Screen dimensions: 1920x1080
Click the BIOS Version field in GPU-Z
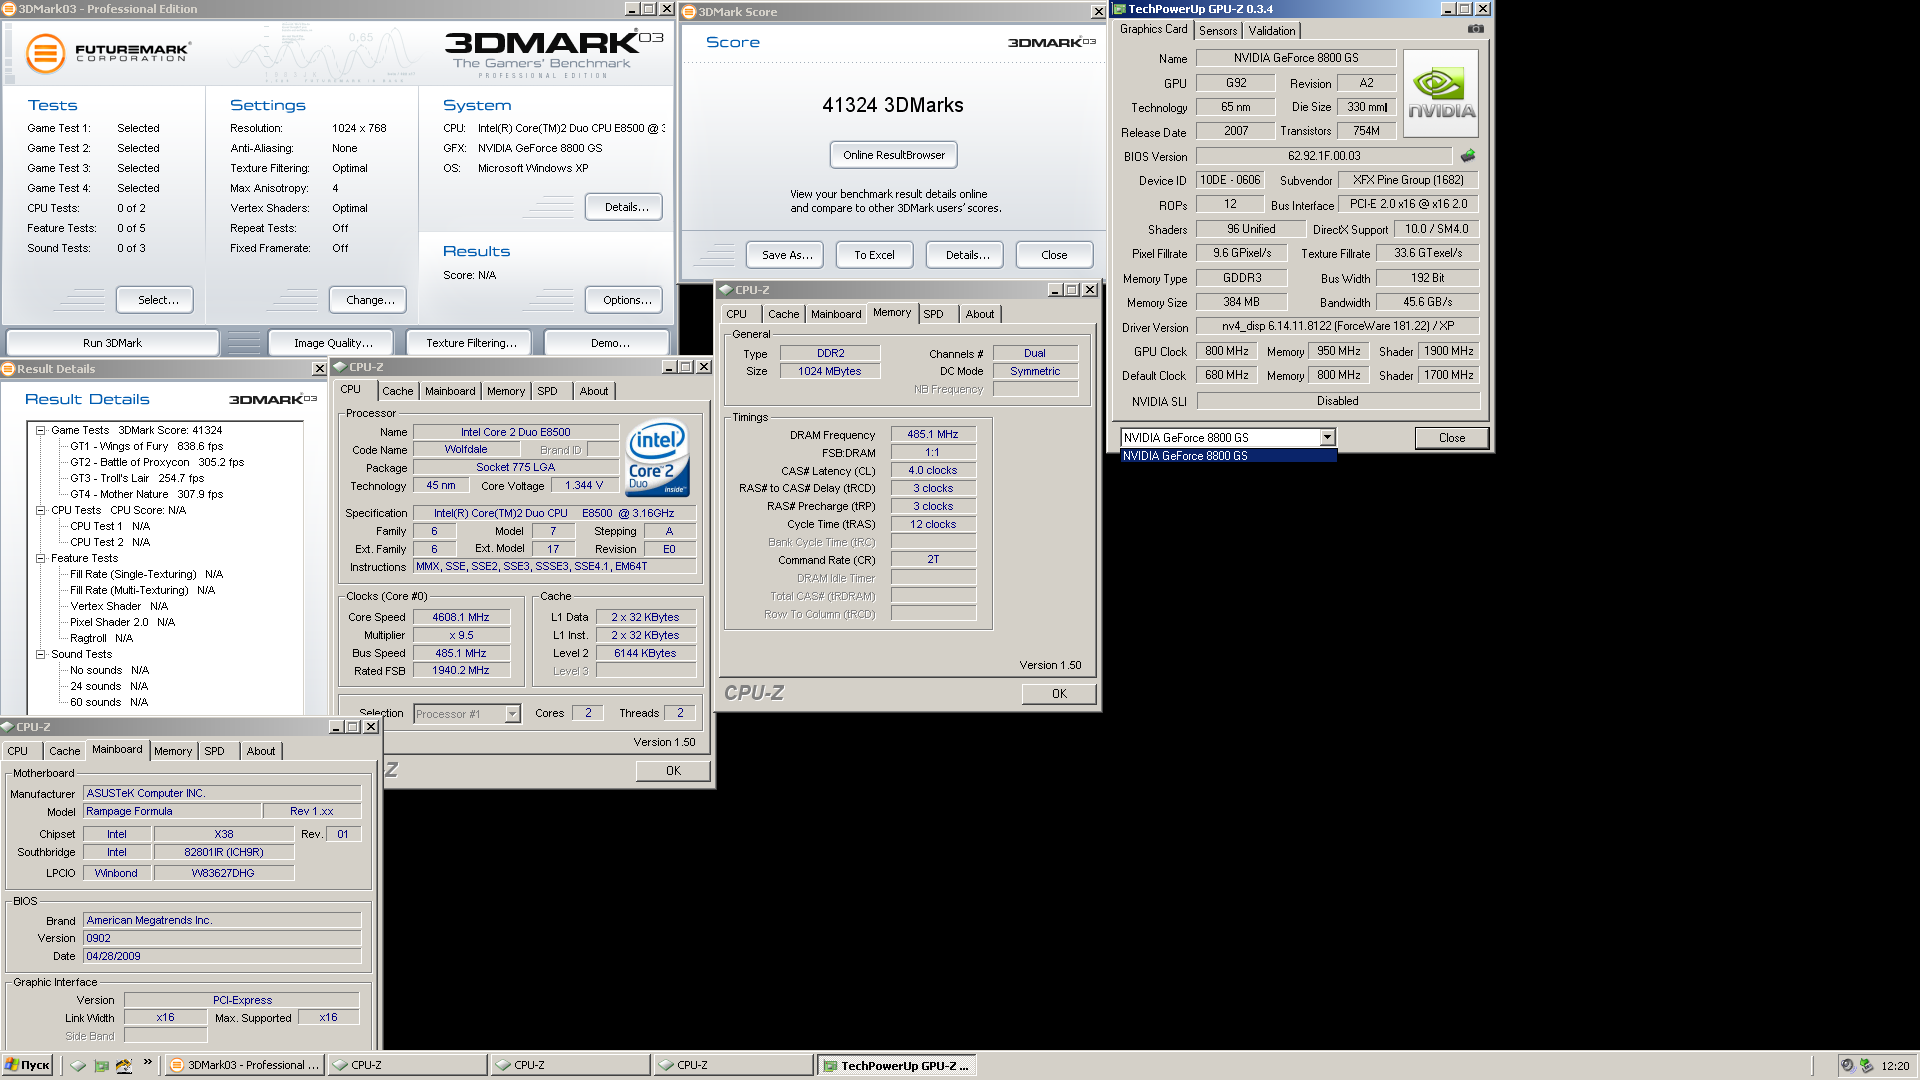pyautogui.click(x=1324, y=156)
